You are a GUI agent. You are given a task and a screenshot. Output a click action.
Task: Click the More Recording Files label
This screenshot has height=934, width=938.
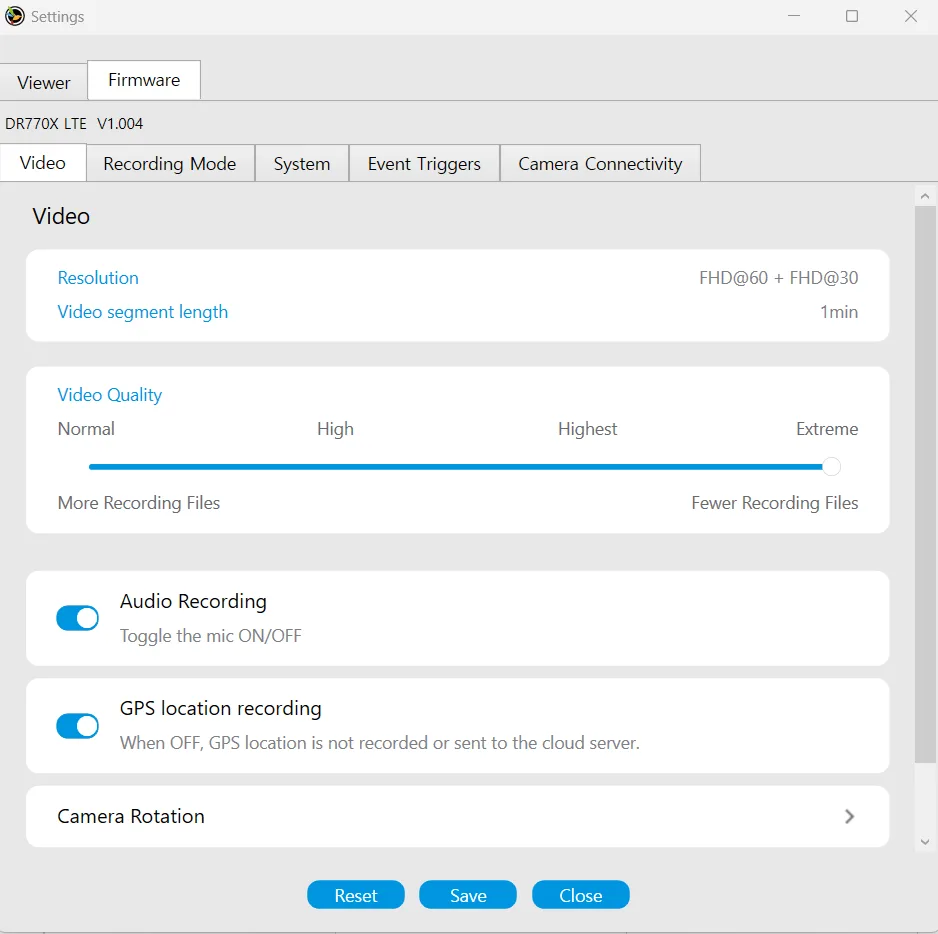coord(139,503)
